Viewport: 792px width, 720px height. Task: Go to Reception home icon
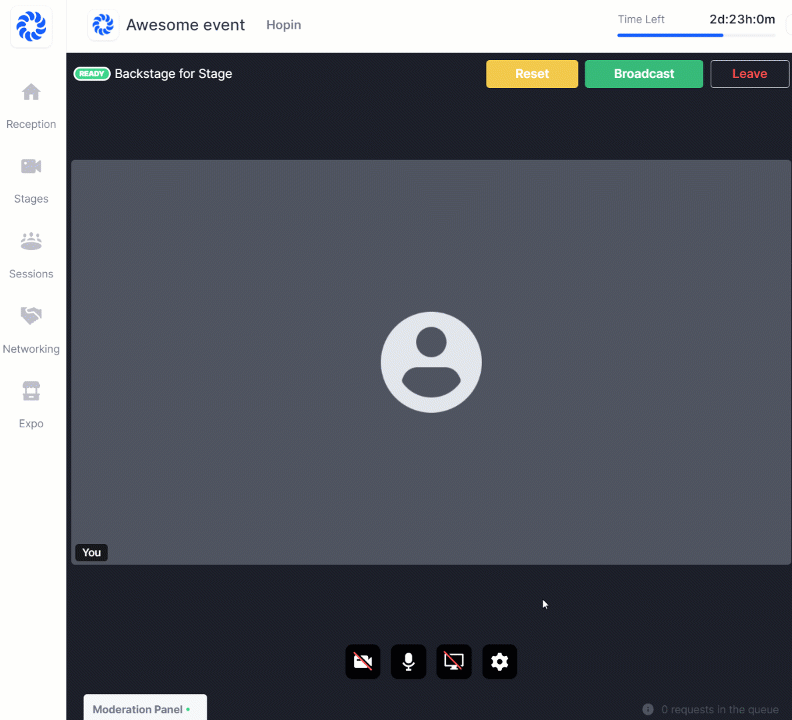point(31,92)
